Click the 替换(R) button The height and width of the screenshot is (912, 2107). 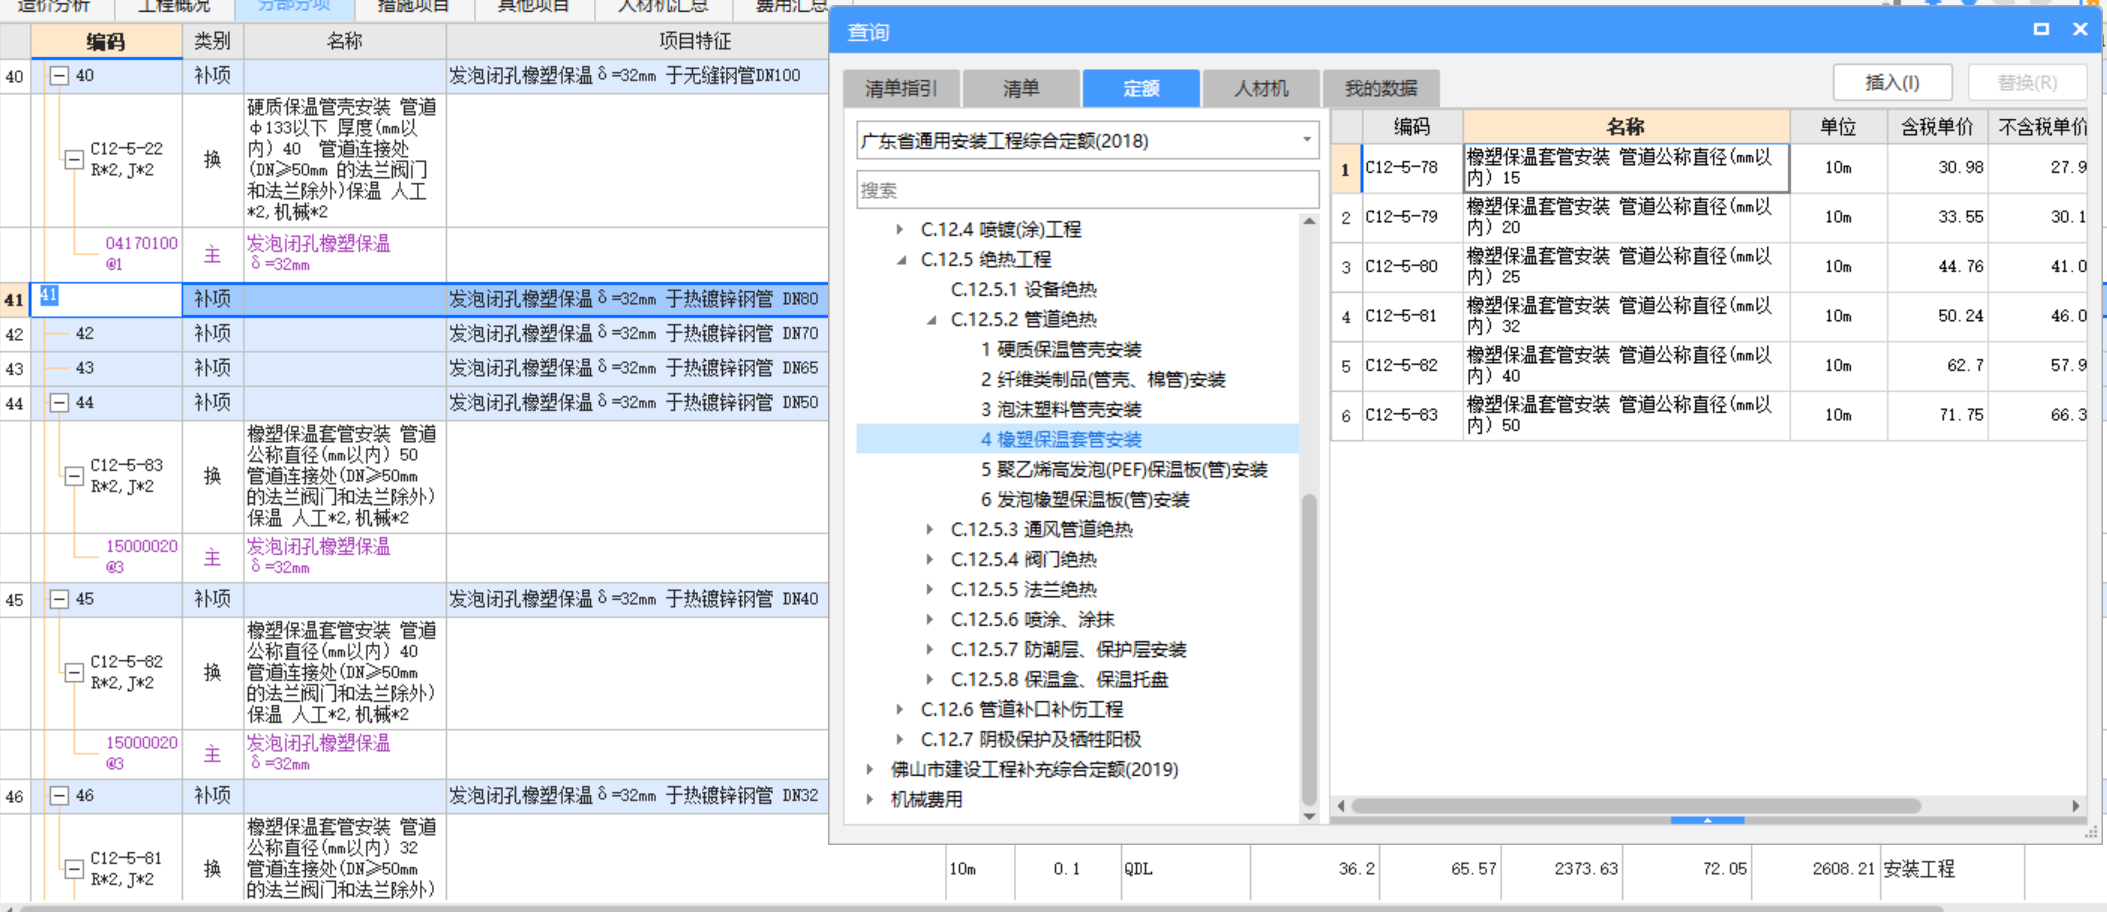point(2027,83)
